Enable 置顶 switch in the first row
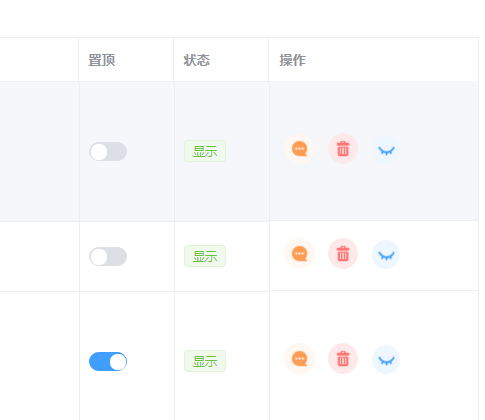 (108, 152)
